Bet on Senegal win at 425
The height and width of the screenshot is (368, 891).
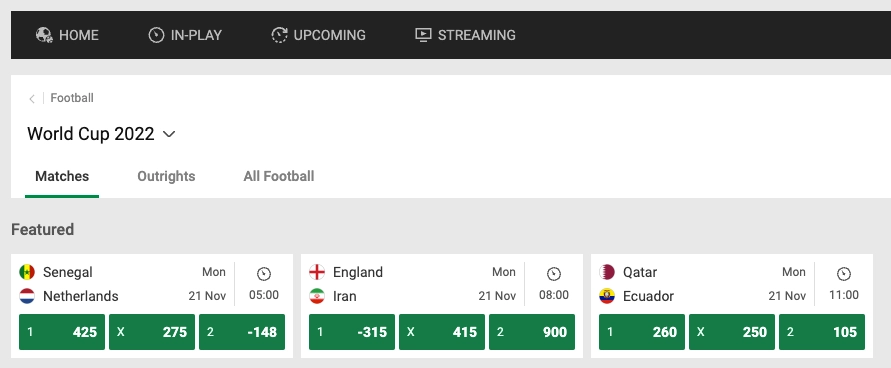[x=62, y=332]
